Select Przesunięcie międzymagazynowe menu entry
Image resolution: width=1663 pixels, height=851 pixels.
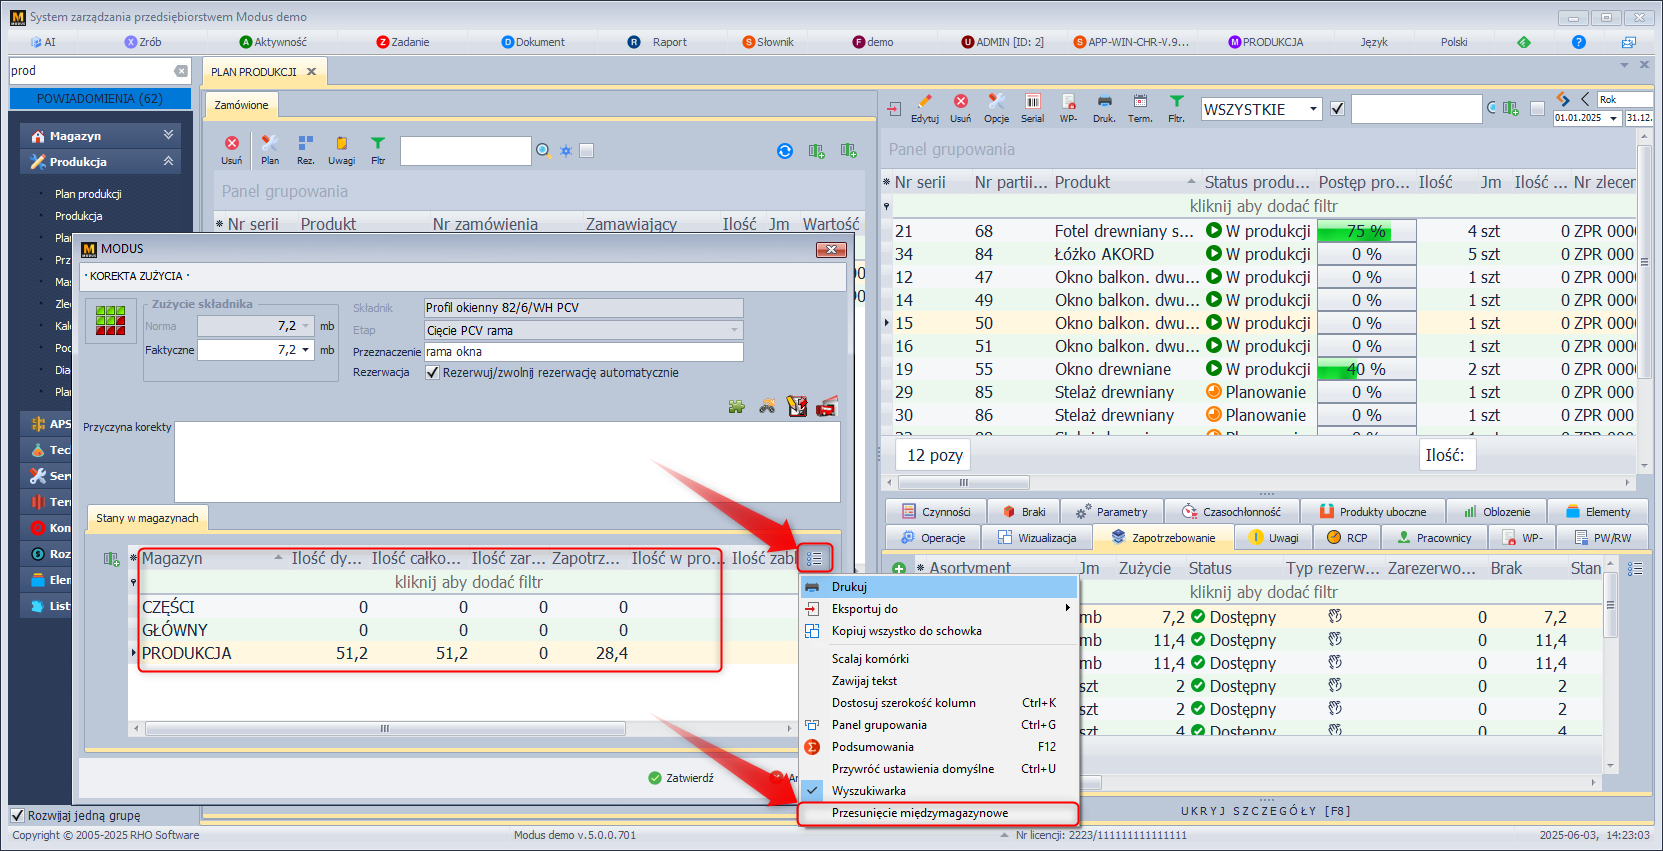coord(919,813)
